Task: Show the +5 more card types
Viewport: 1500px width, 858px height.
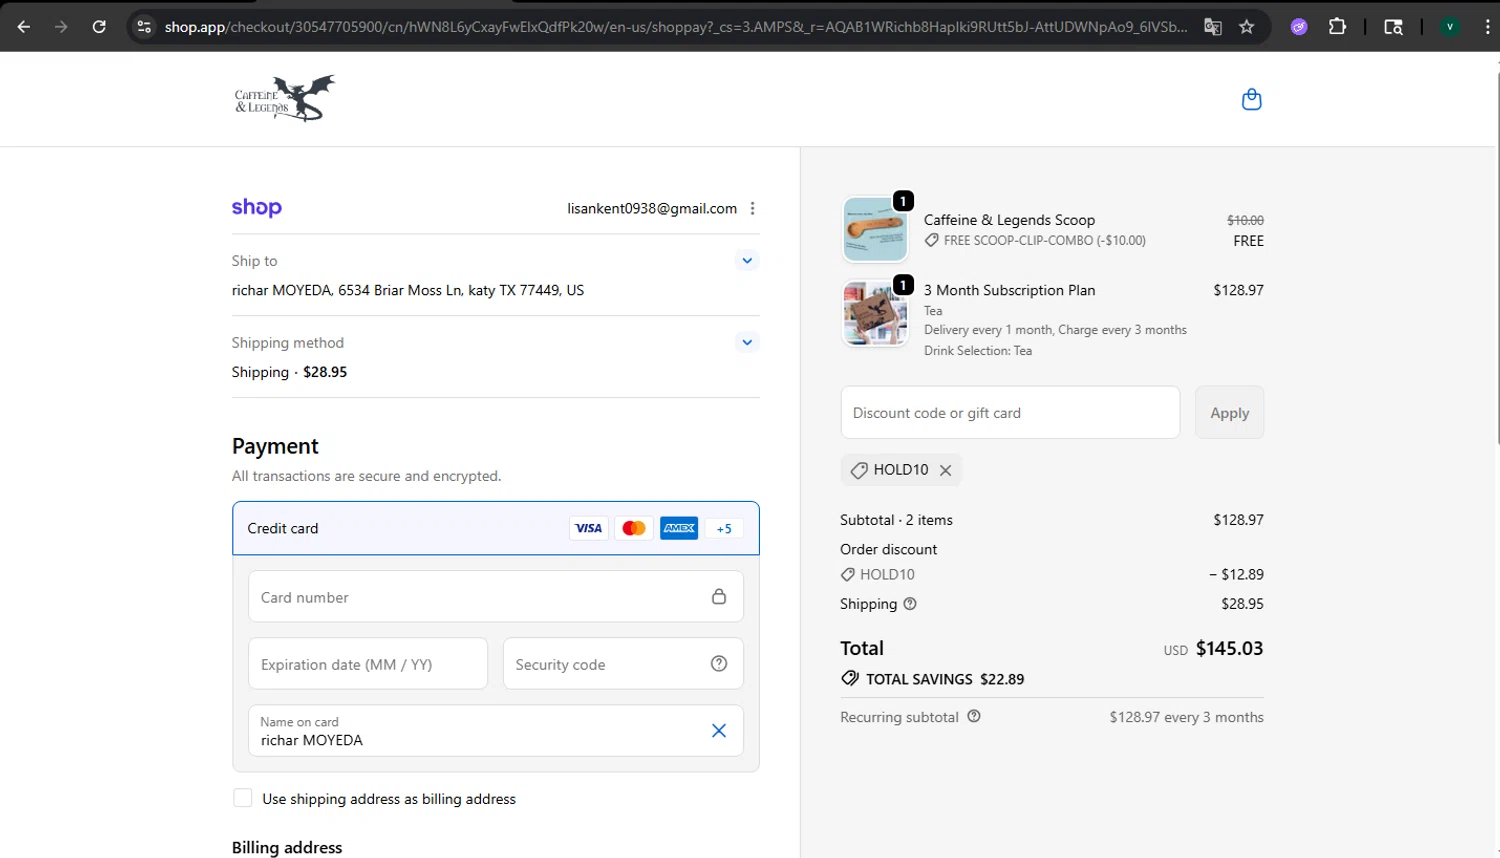Action: [x=724, y=528]
